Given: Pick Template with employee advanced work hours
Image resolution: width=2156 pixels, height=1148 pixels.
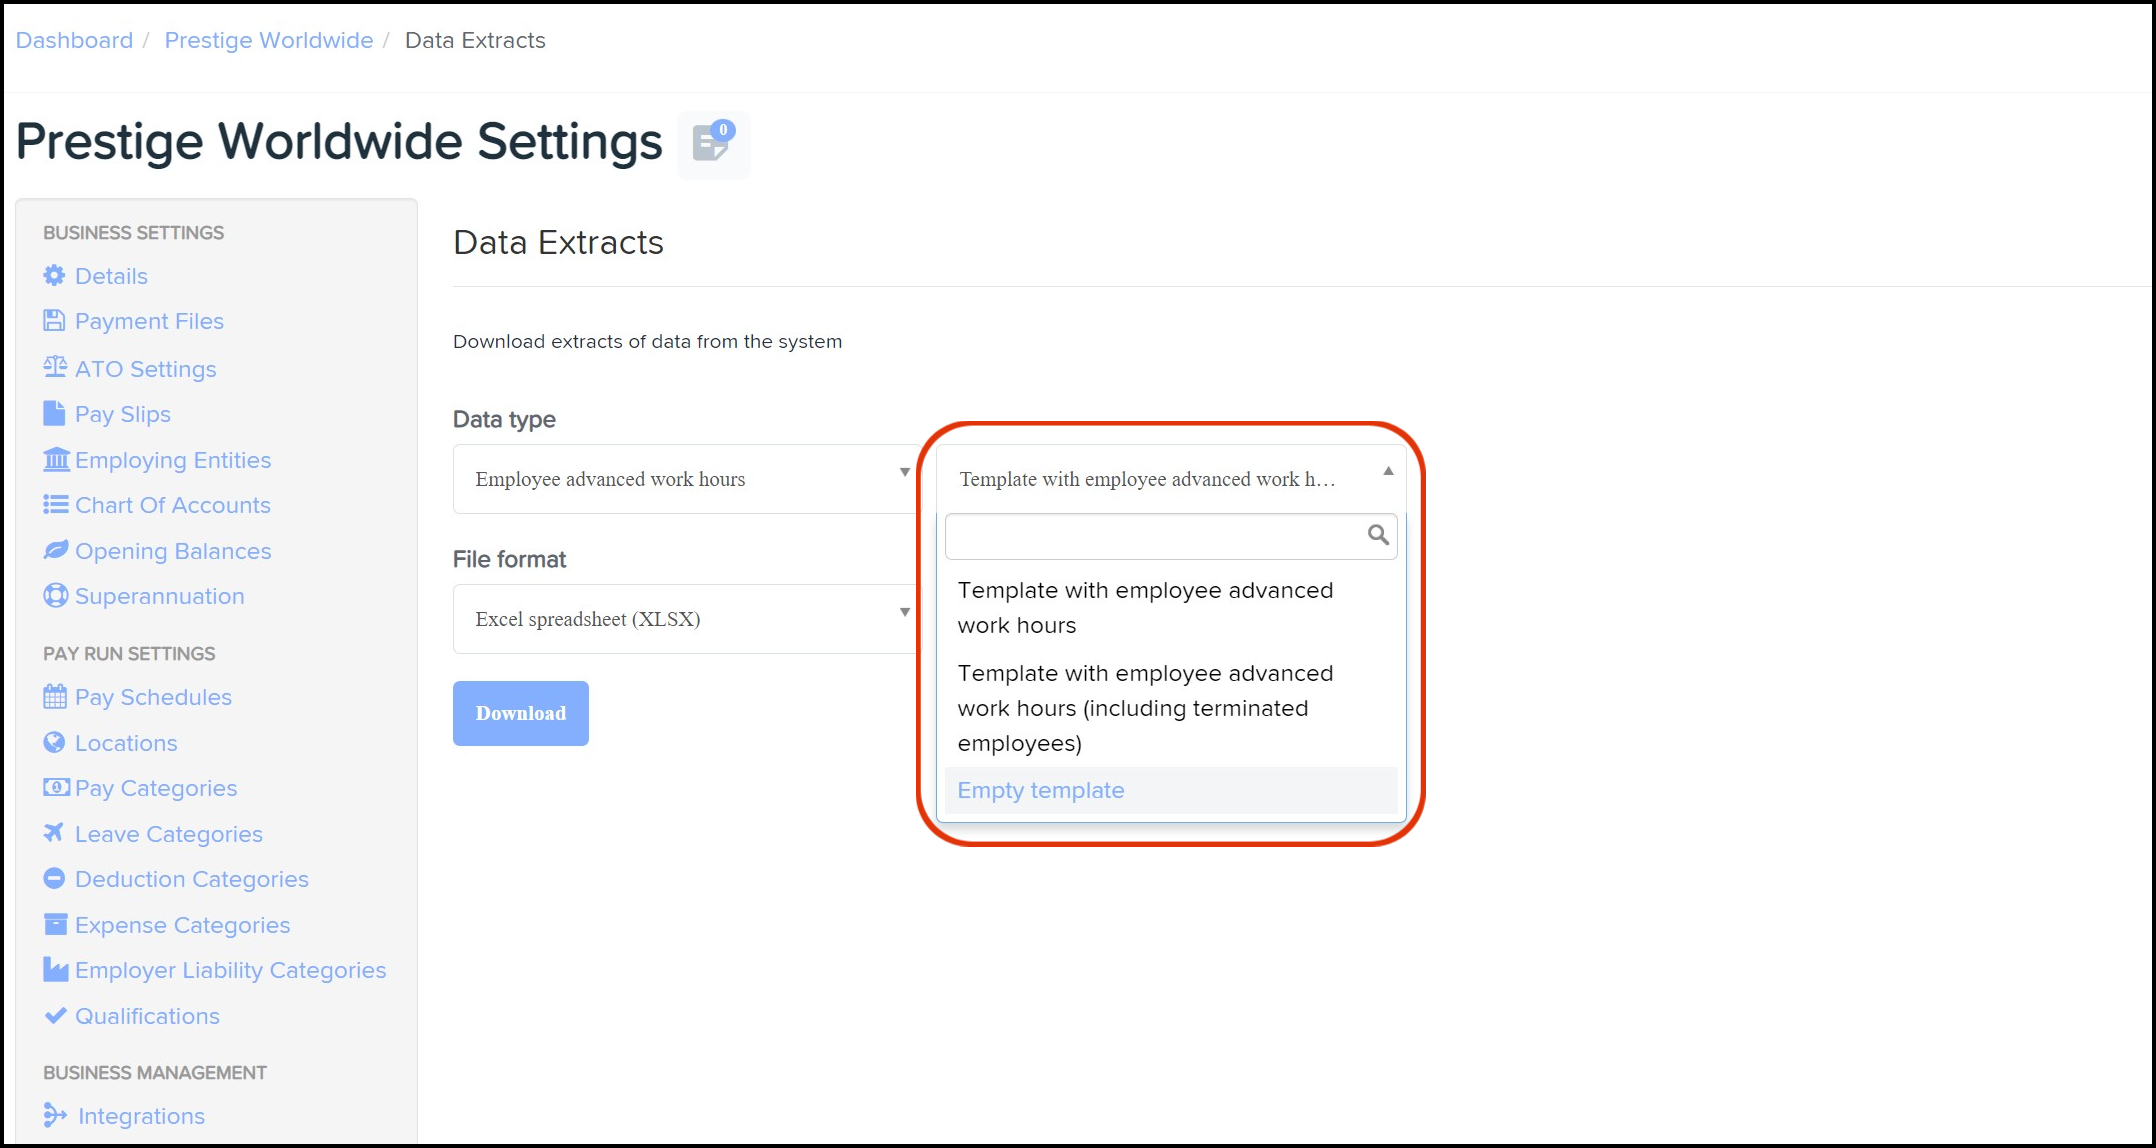Looking at the screenshot, I should [1145, 607].
